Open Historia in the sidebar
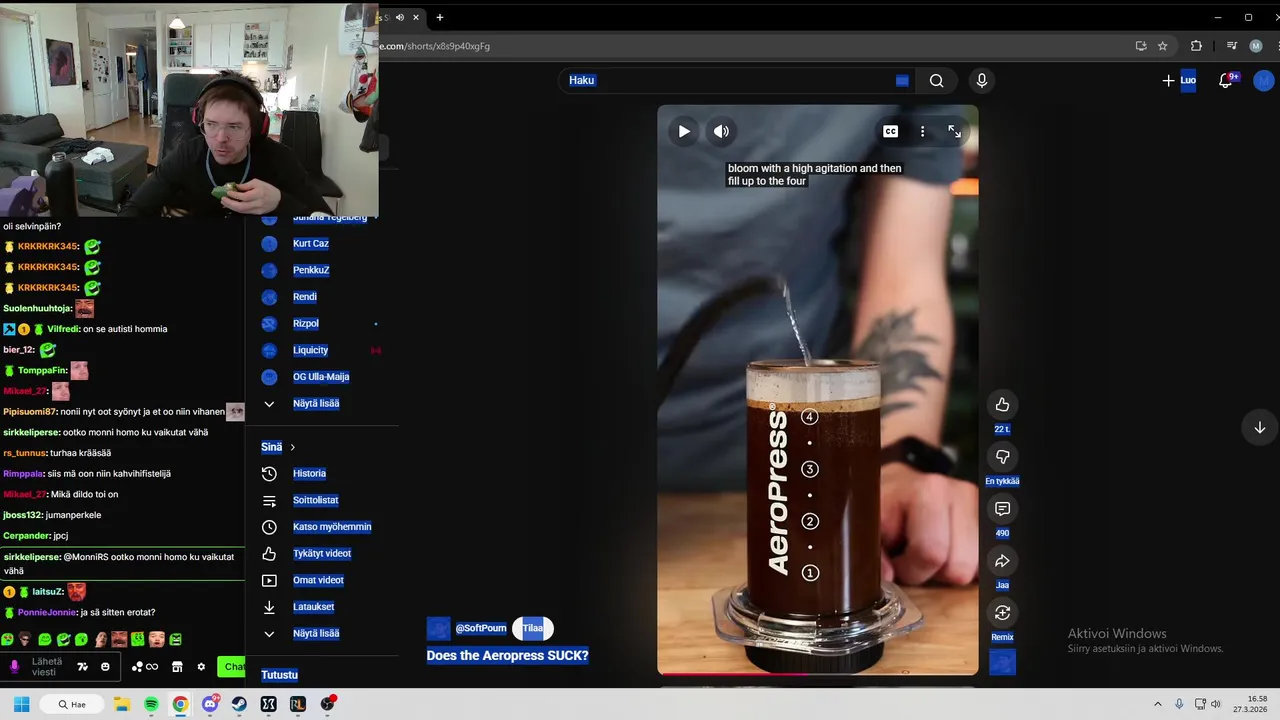The height and width of the screenshot is (720, 1280). click(309, 474)
